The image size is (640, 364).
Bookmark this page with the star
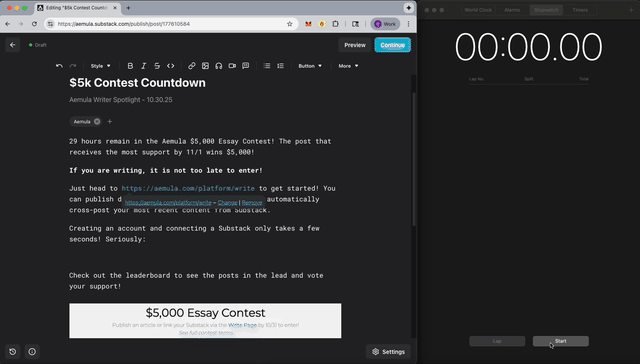[x=289, y=24]
